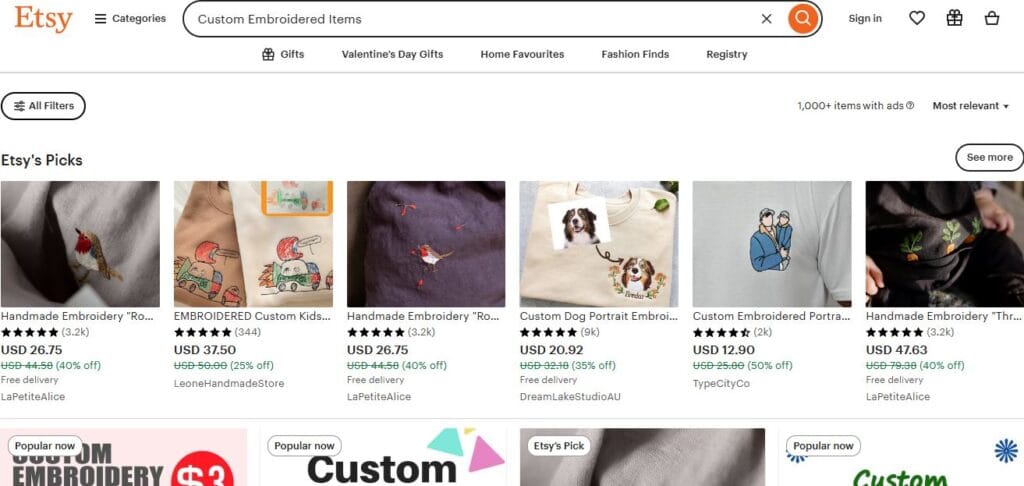This screenshot has width=1024, height=486.
Task: Open the All Filters panel
Action: point(43,106)
